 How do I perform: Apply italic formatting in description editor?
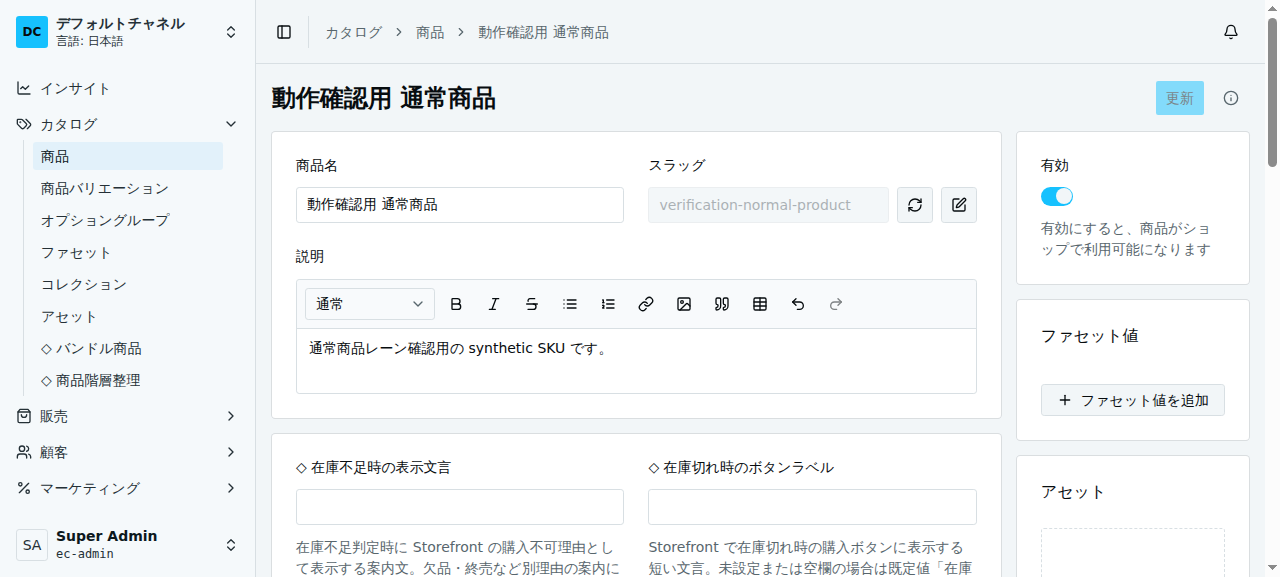point(494,304)
